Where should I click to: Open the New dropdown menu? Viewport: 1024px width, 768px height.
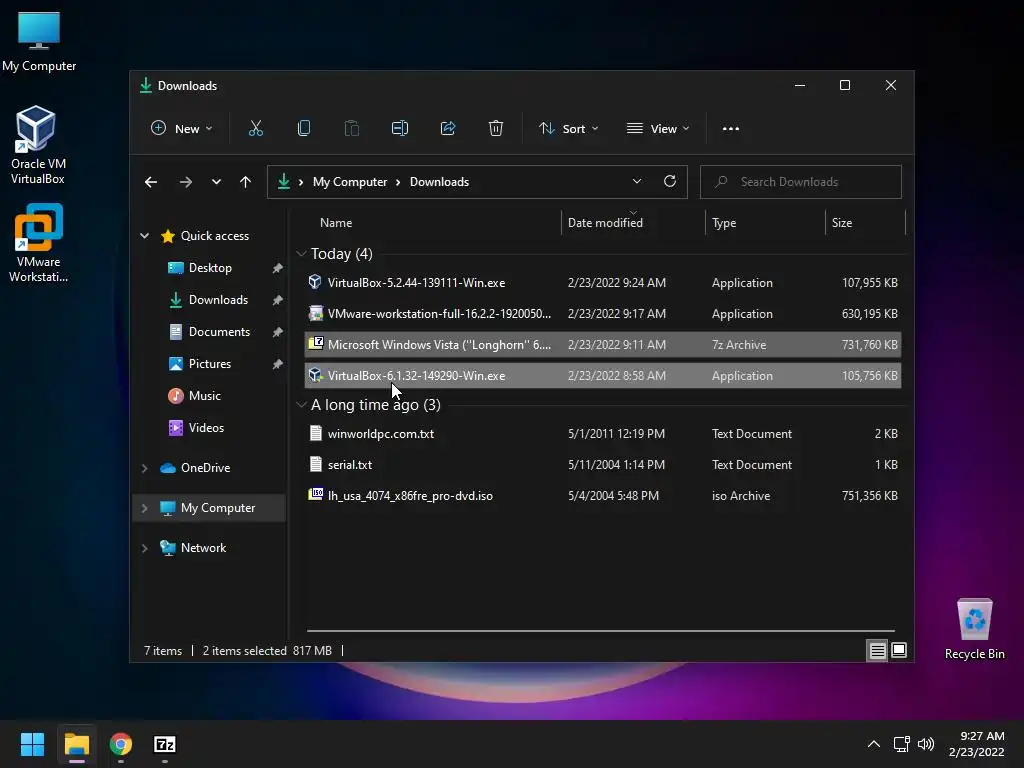coord(182,129)
